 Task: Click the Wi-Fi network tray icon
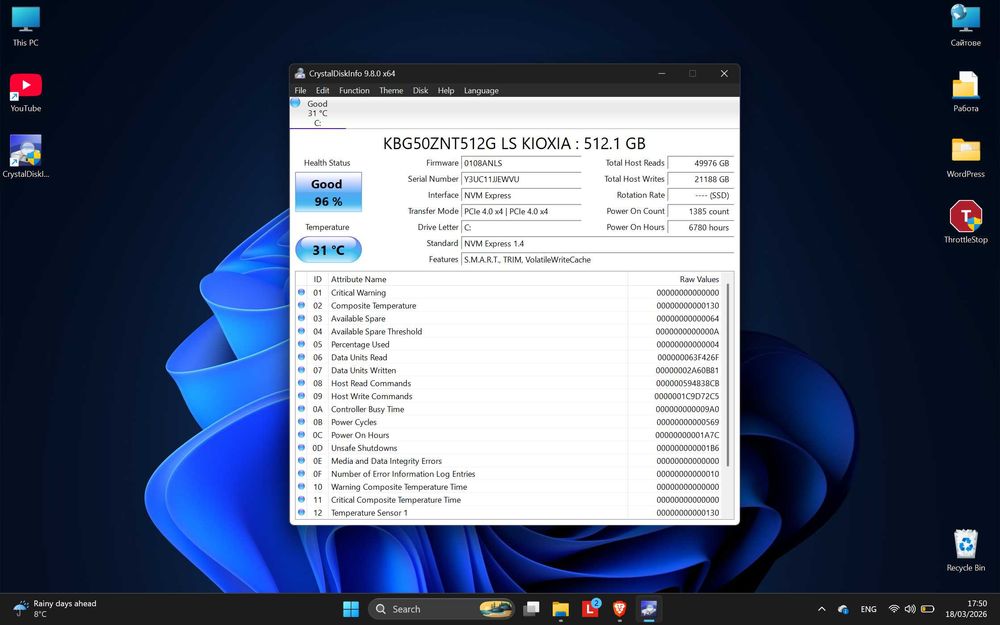(894, 609)
